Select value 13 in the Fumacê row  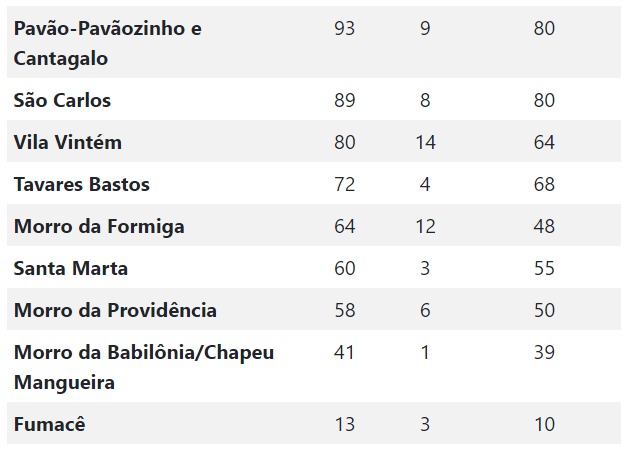(345, 424)
